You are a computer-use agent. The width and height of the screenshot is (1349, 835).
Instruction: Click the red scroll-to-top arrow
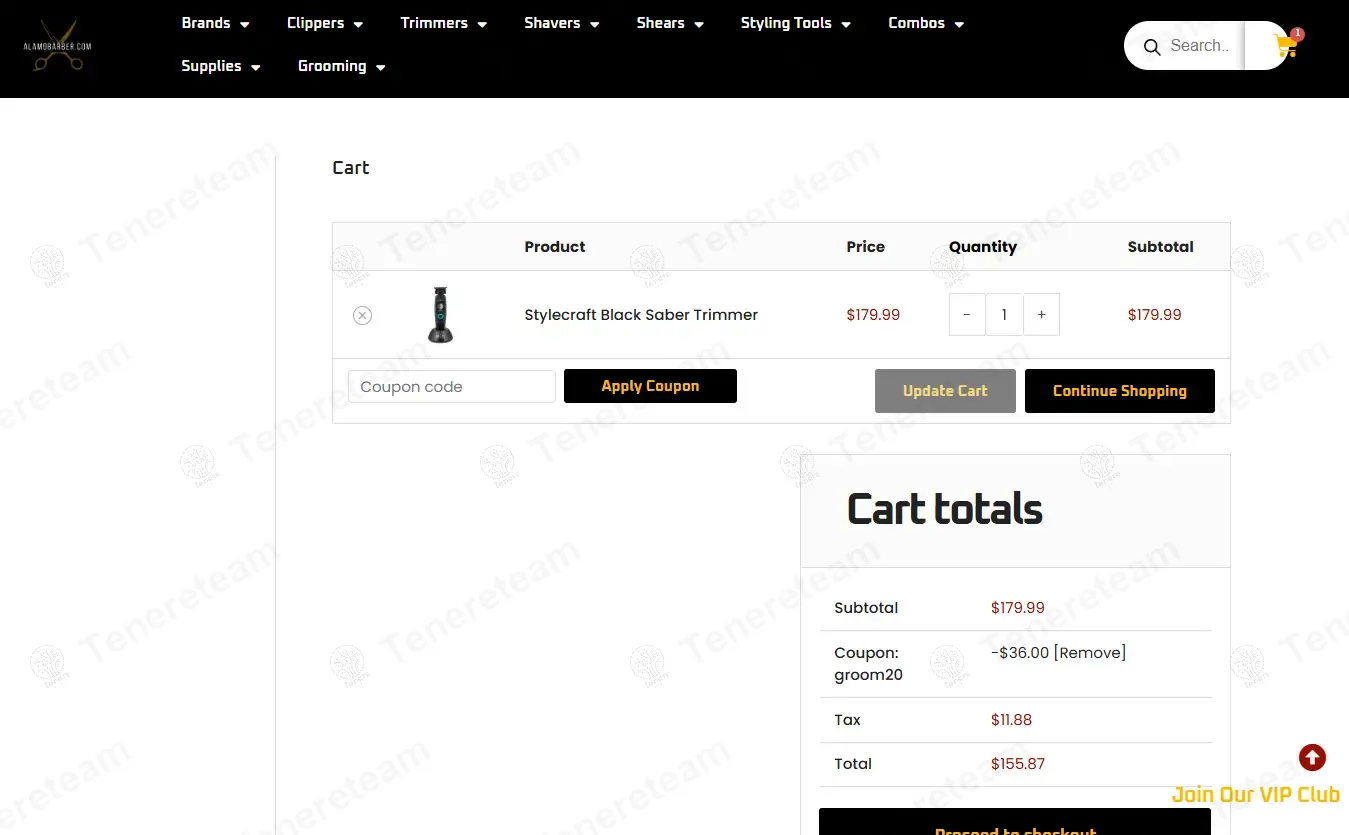1312,758
